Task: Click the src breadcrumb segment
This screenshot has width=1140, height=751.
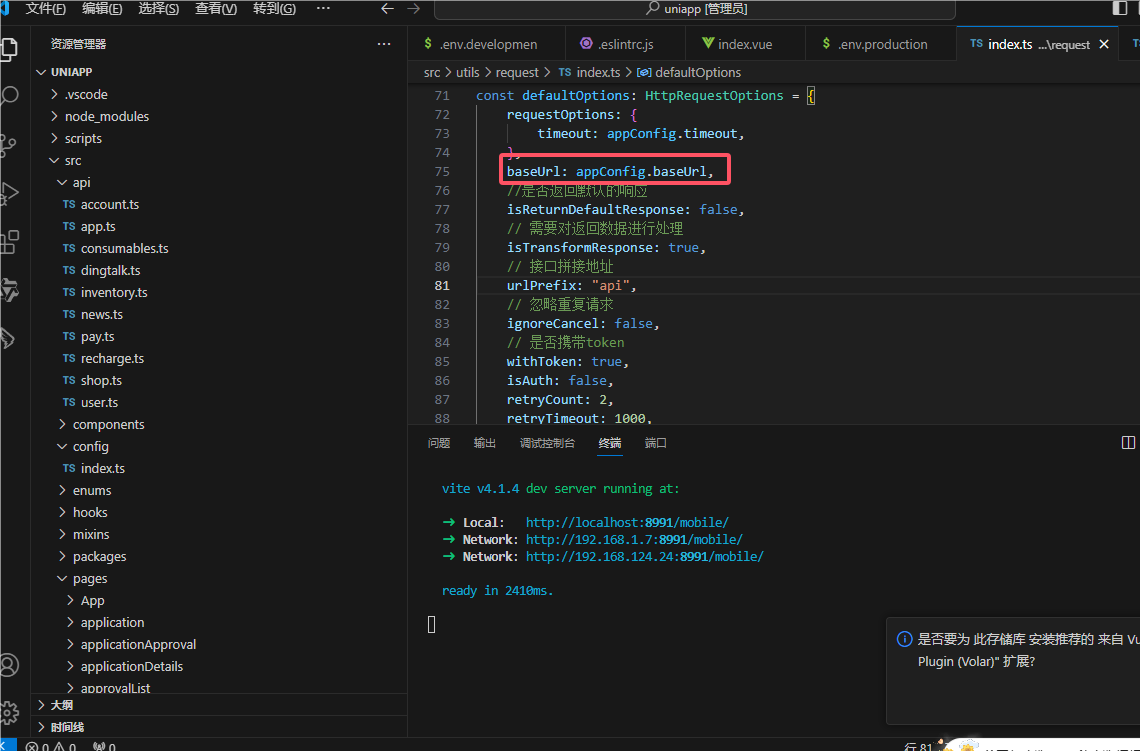Action: [x=432, y=73]
